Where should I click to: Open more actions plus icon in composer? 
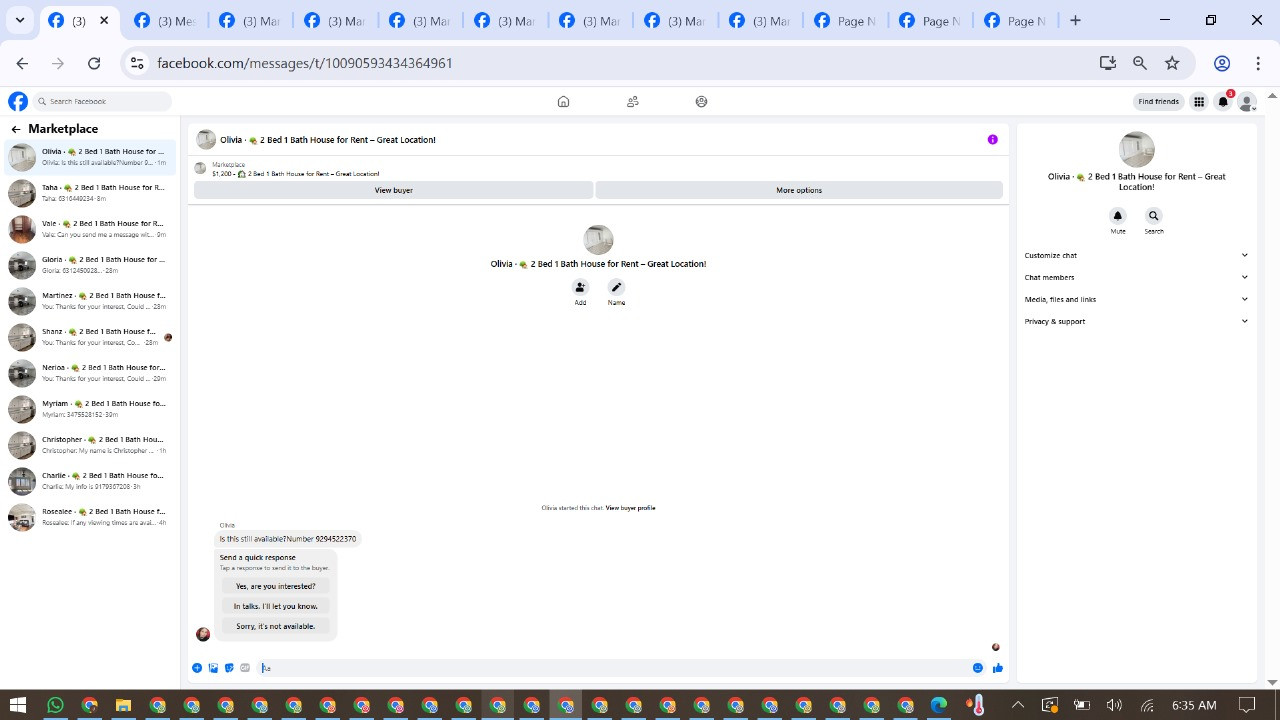(x=197, y=668)
